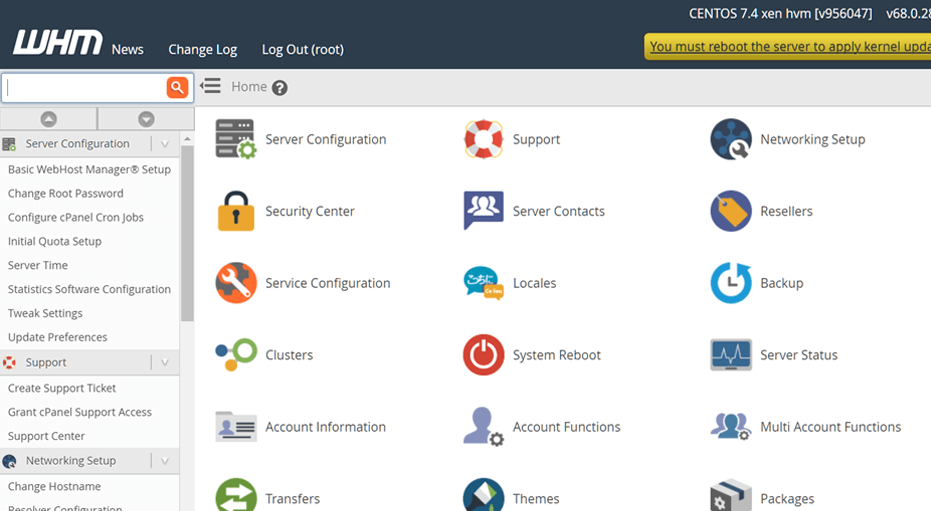Select the Backup clock icon
The height and width of the screenshot is (511, 931).
pos(731,283)
